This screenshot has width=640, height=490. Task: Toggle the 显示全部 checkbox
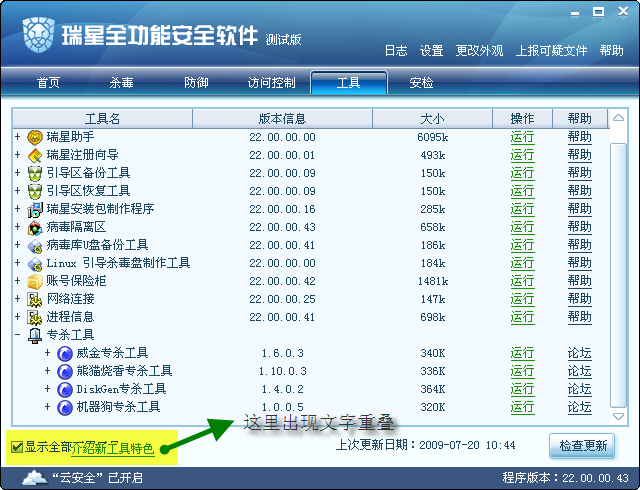17,447
